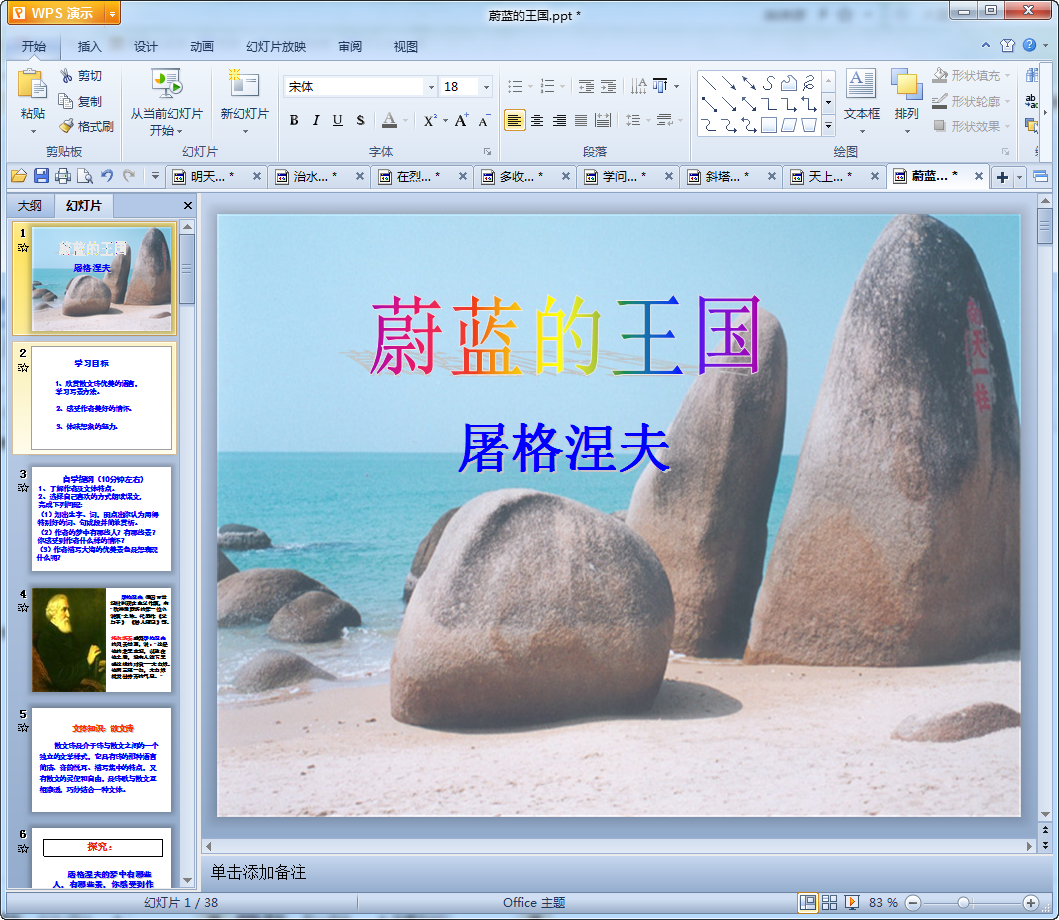Click the Print Preview icon
Viewport: 1059px width, 920px height.
point(85,176)
